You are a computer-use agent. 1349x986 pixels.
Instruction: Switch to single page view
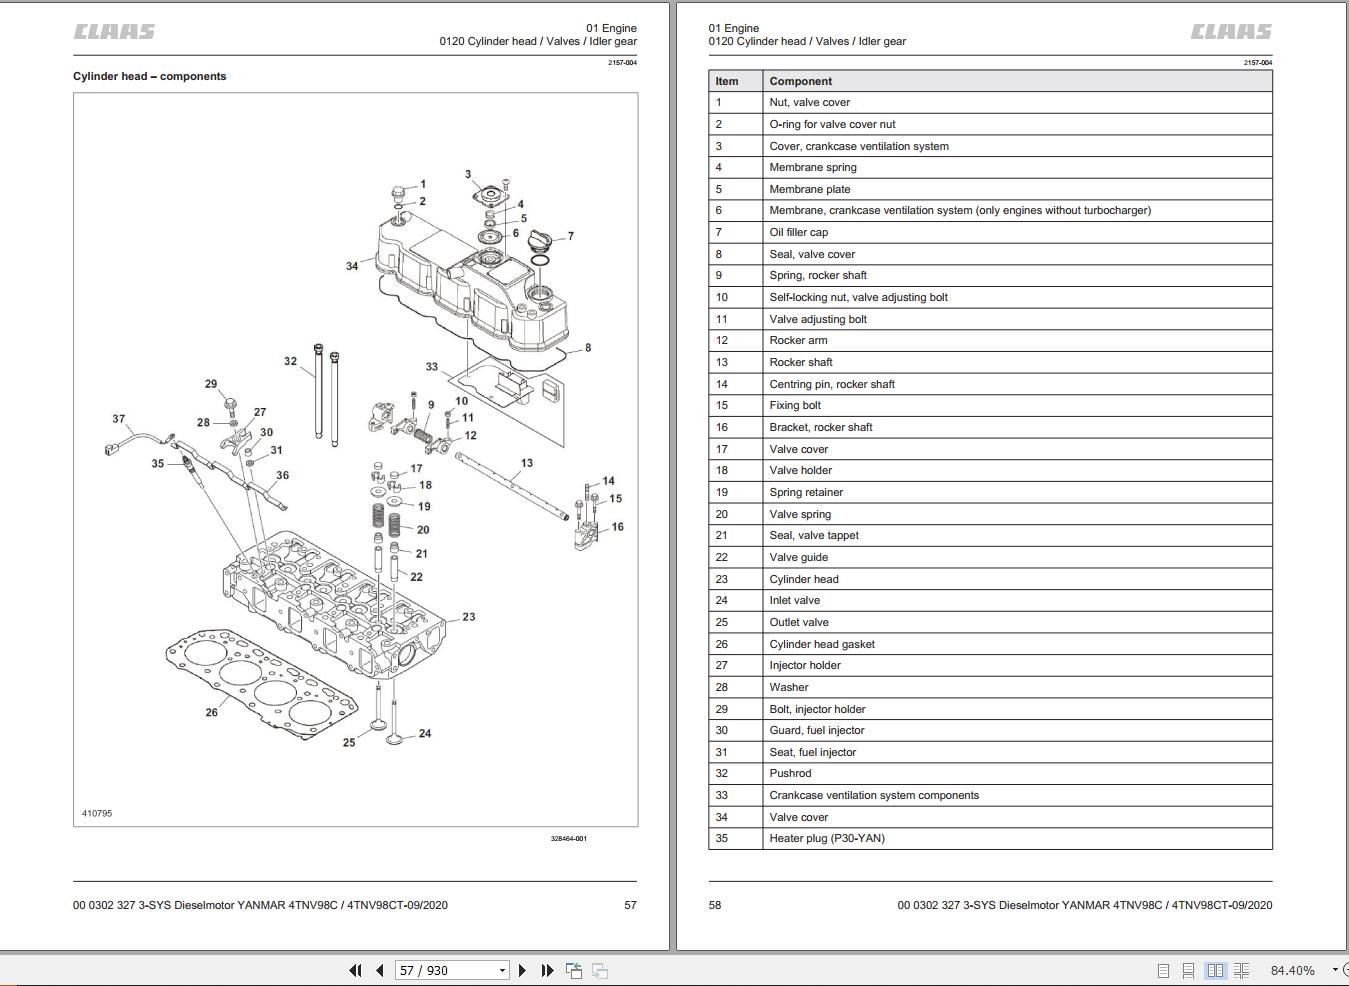[x=1163, y=970]
